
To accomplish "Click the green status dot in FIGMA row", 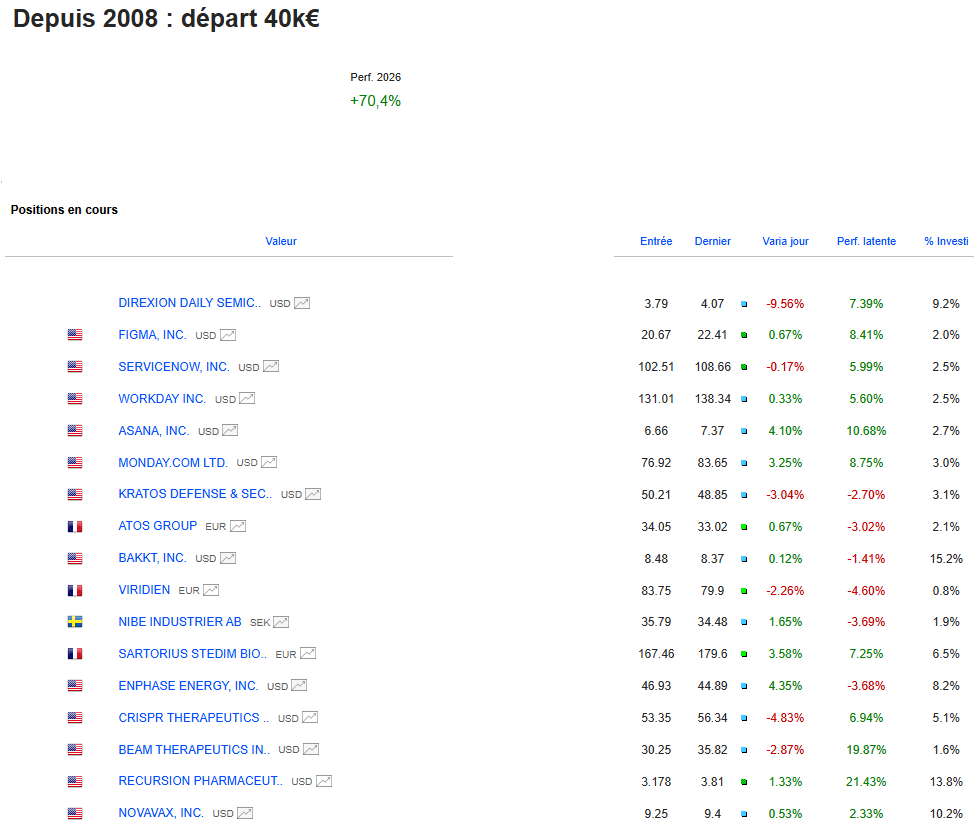I will [744, 336].
